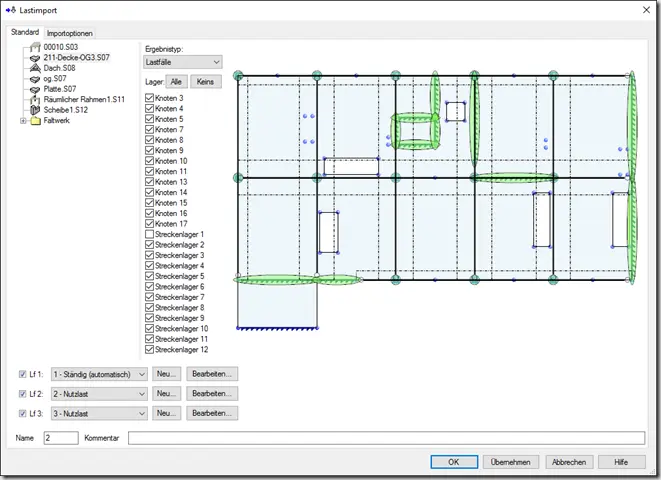This screenshot has width=661, height=480.
Task: Close the Lastimport dialog
Action: 646,10
